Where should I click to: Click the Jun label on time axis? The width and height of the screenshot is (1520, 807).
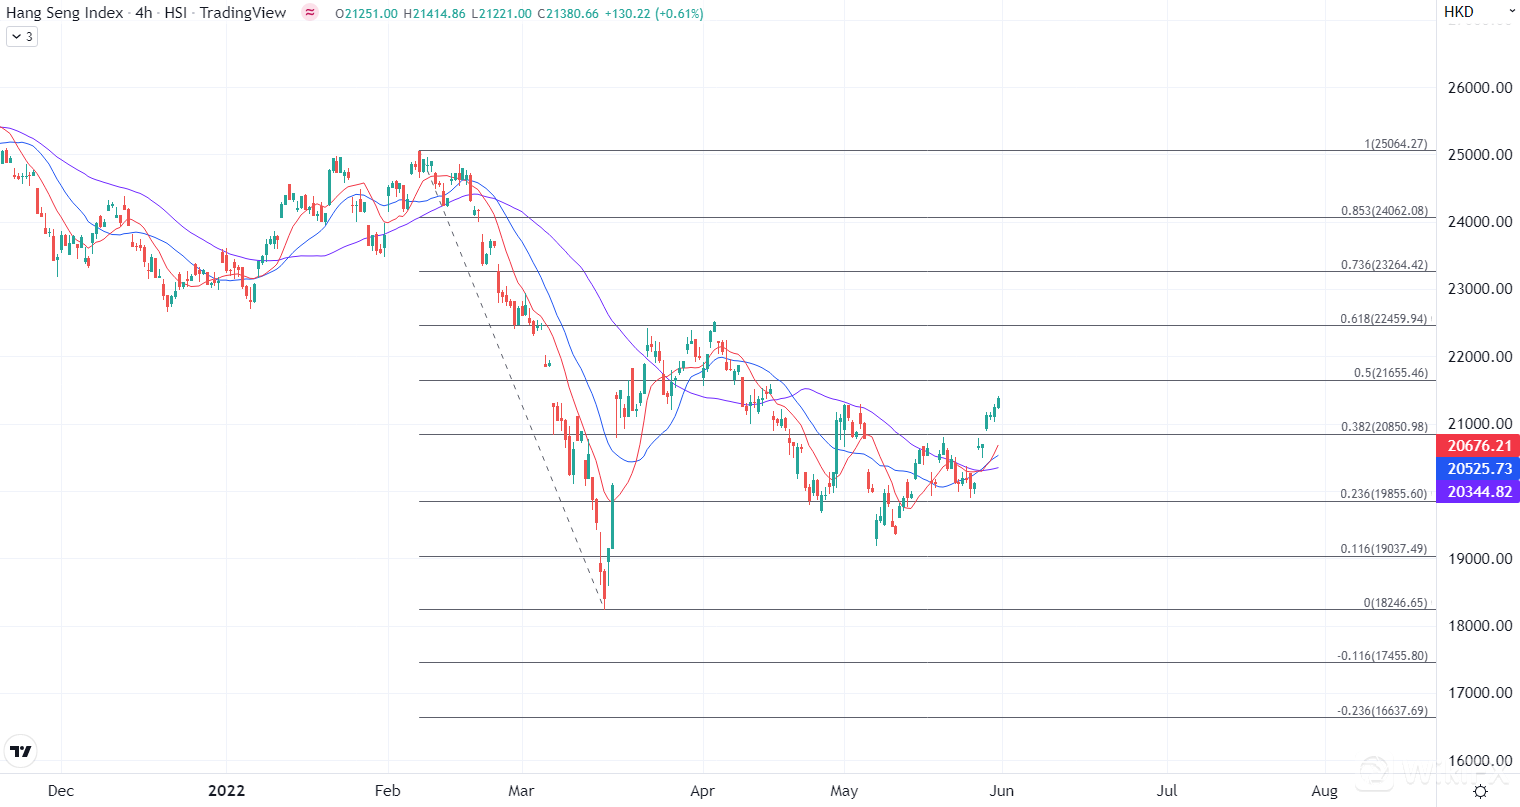(1001, 791)
